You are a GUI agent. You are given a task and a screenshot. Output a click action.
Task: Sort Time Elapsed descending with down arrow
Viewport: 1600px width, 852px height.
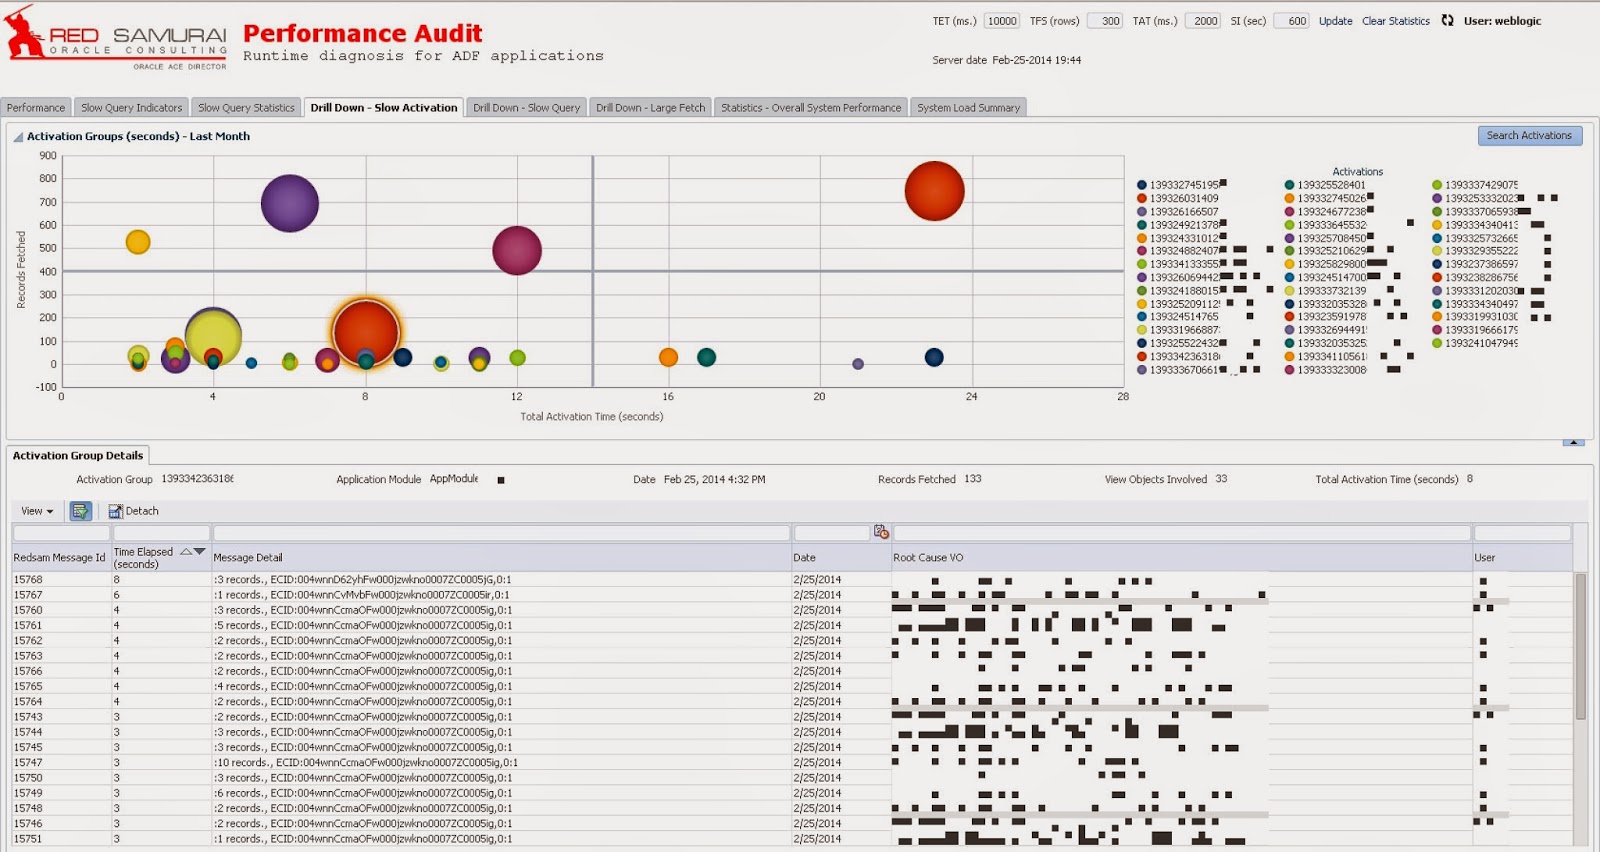pyautogui.click(x=199, y=551)
